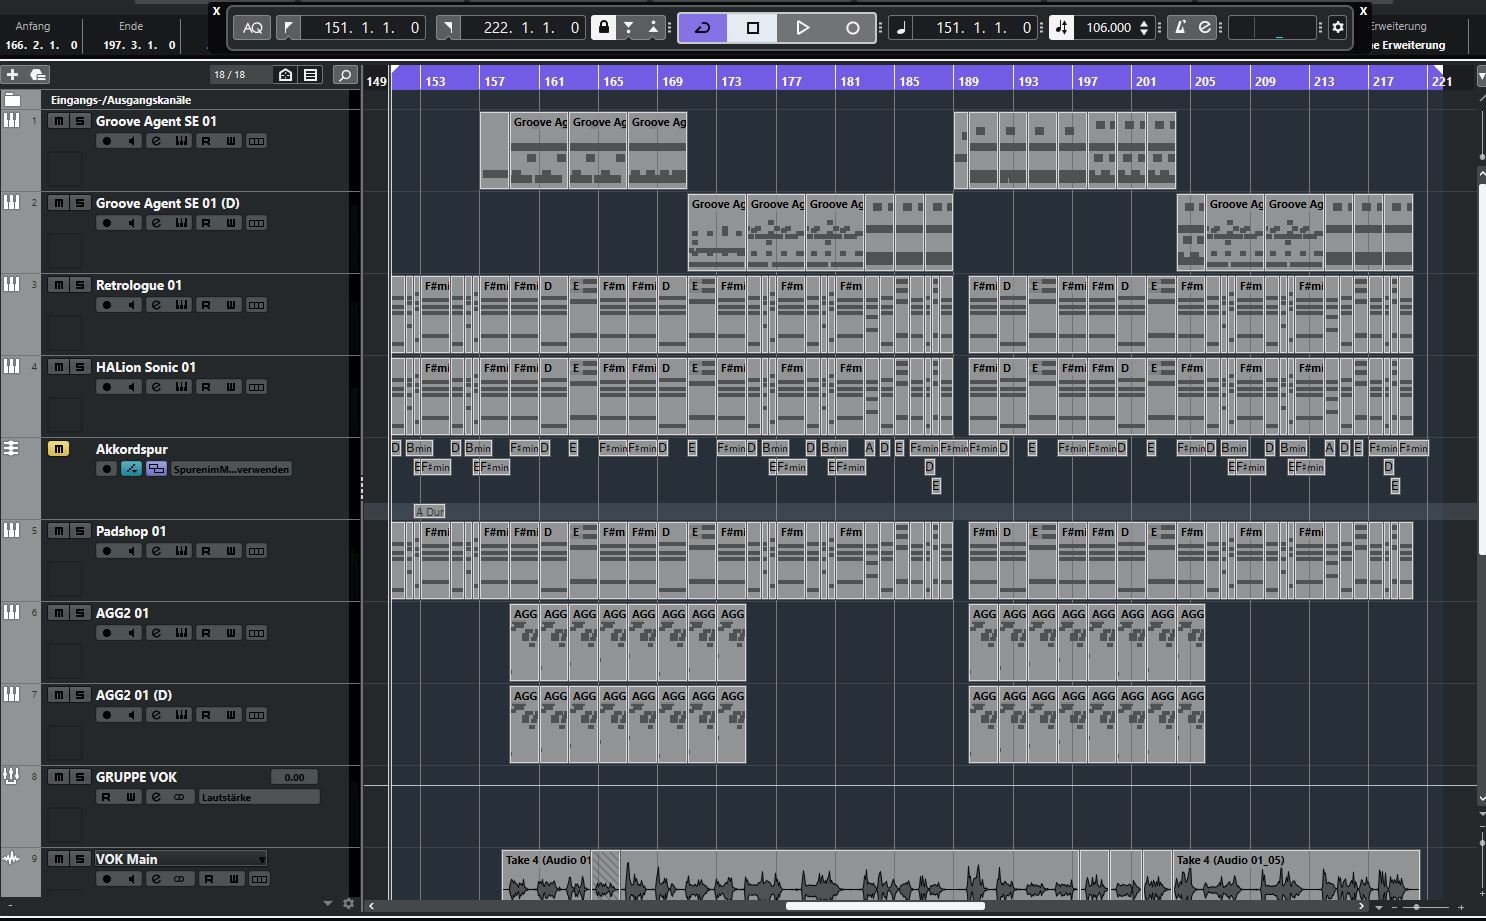
Task: Mute the Akkordspur chord track
Action: tap(59, 449)
